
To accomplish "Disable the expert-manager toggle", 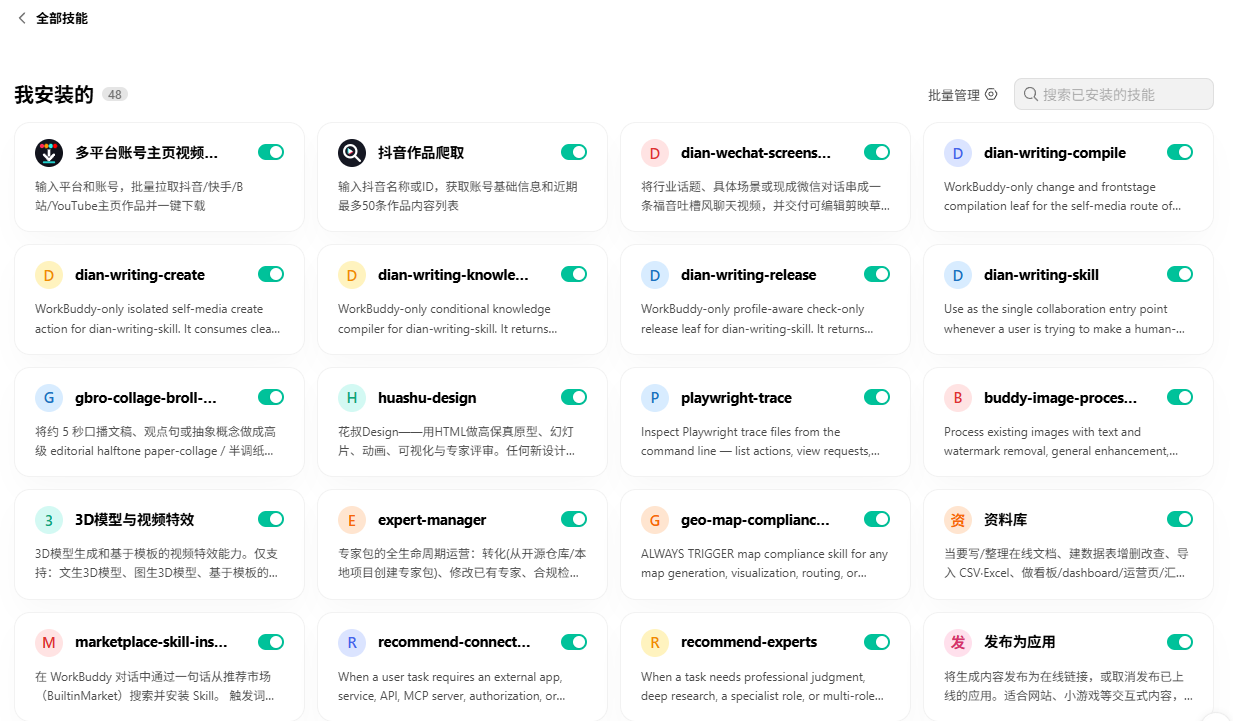I will click(x=574, y=519).
